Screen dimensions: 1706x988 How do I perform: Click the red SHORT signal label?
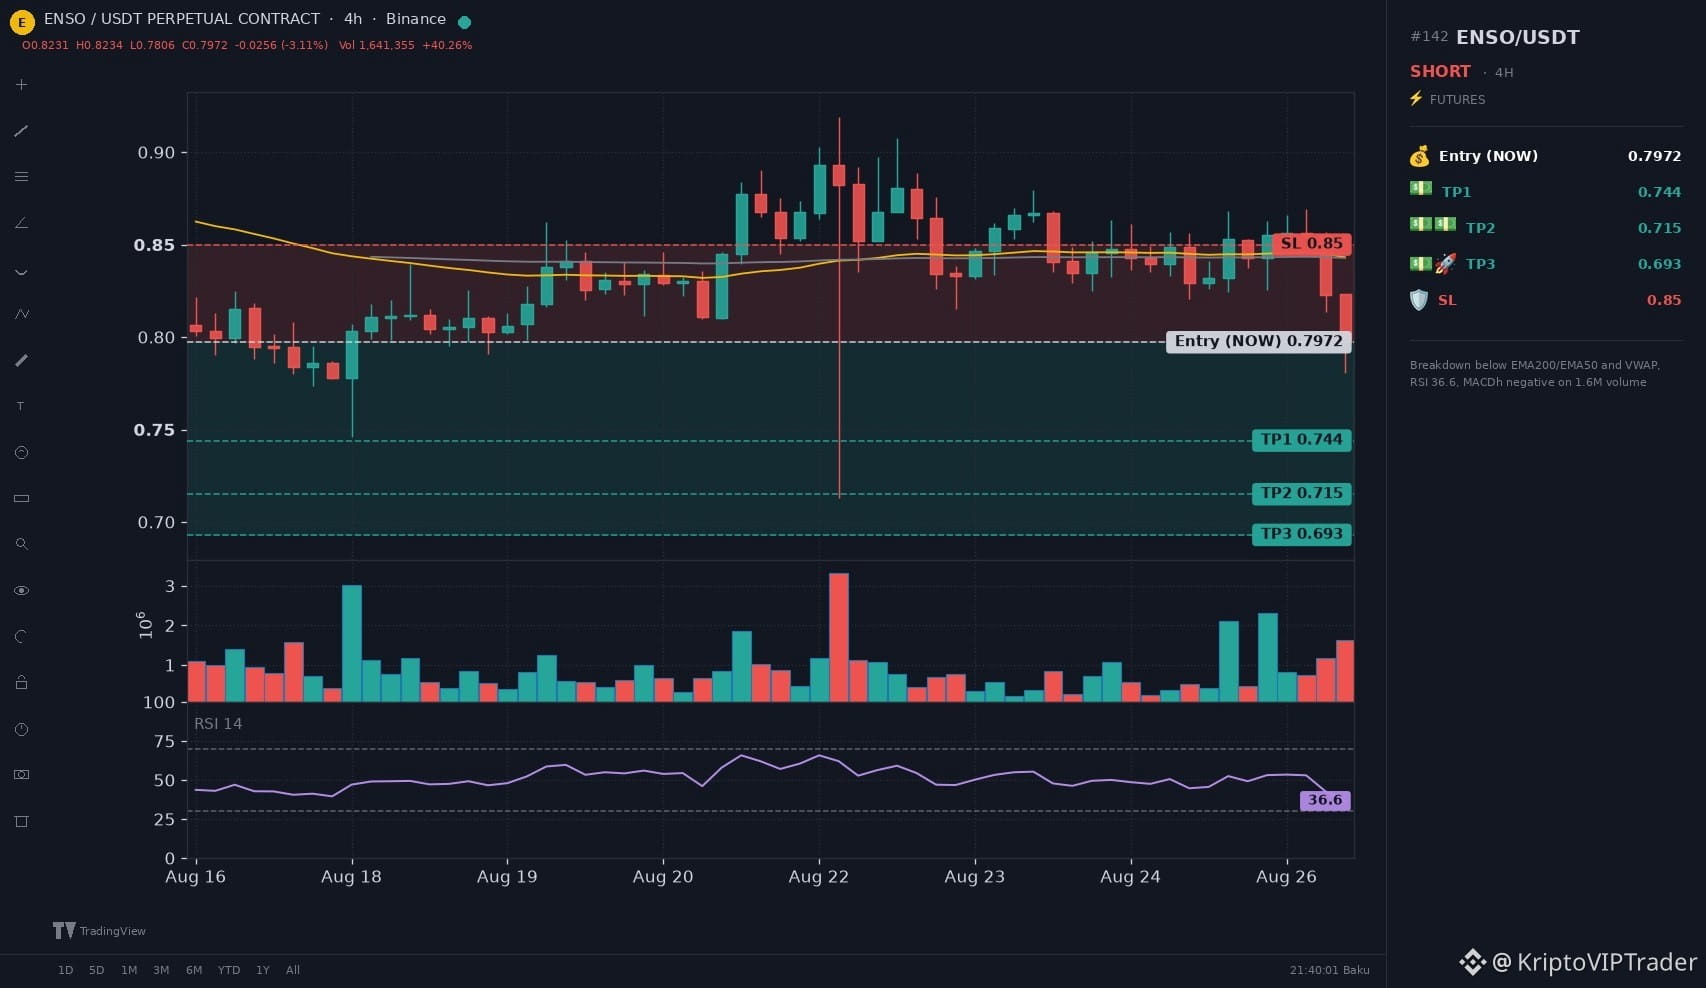tap(1440, 71)
